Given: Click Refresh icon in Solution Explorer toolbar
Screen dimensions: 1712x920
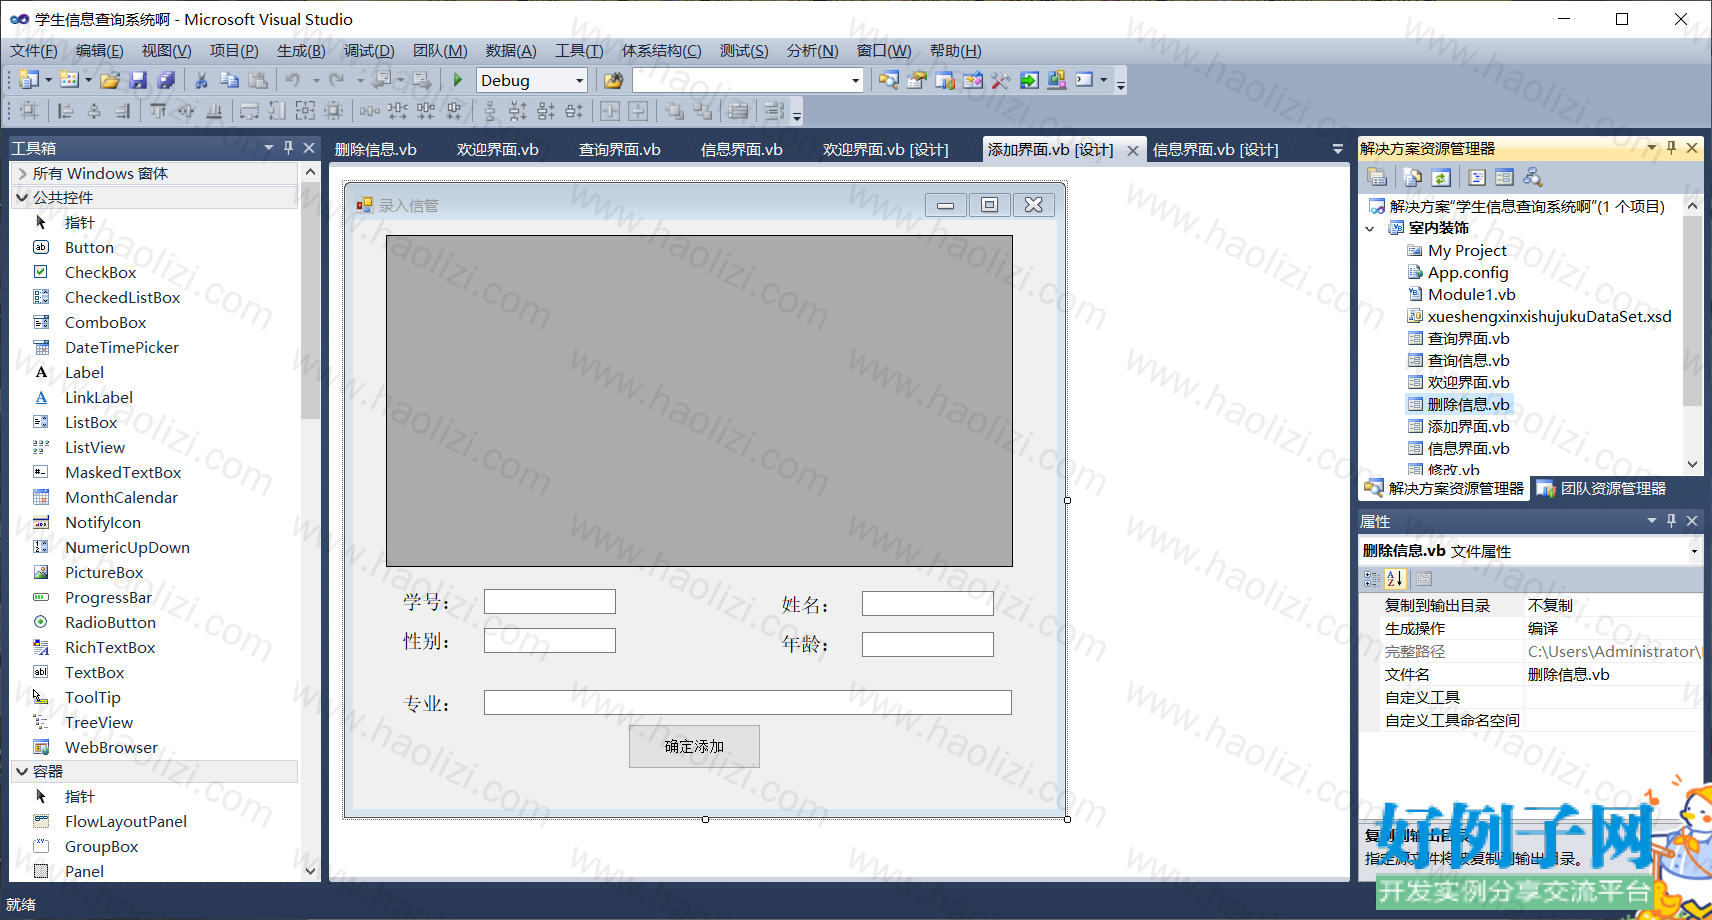Looking at the screenshot, I should coord(1441,178).
